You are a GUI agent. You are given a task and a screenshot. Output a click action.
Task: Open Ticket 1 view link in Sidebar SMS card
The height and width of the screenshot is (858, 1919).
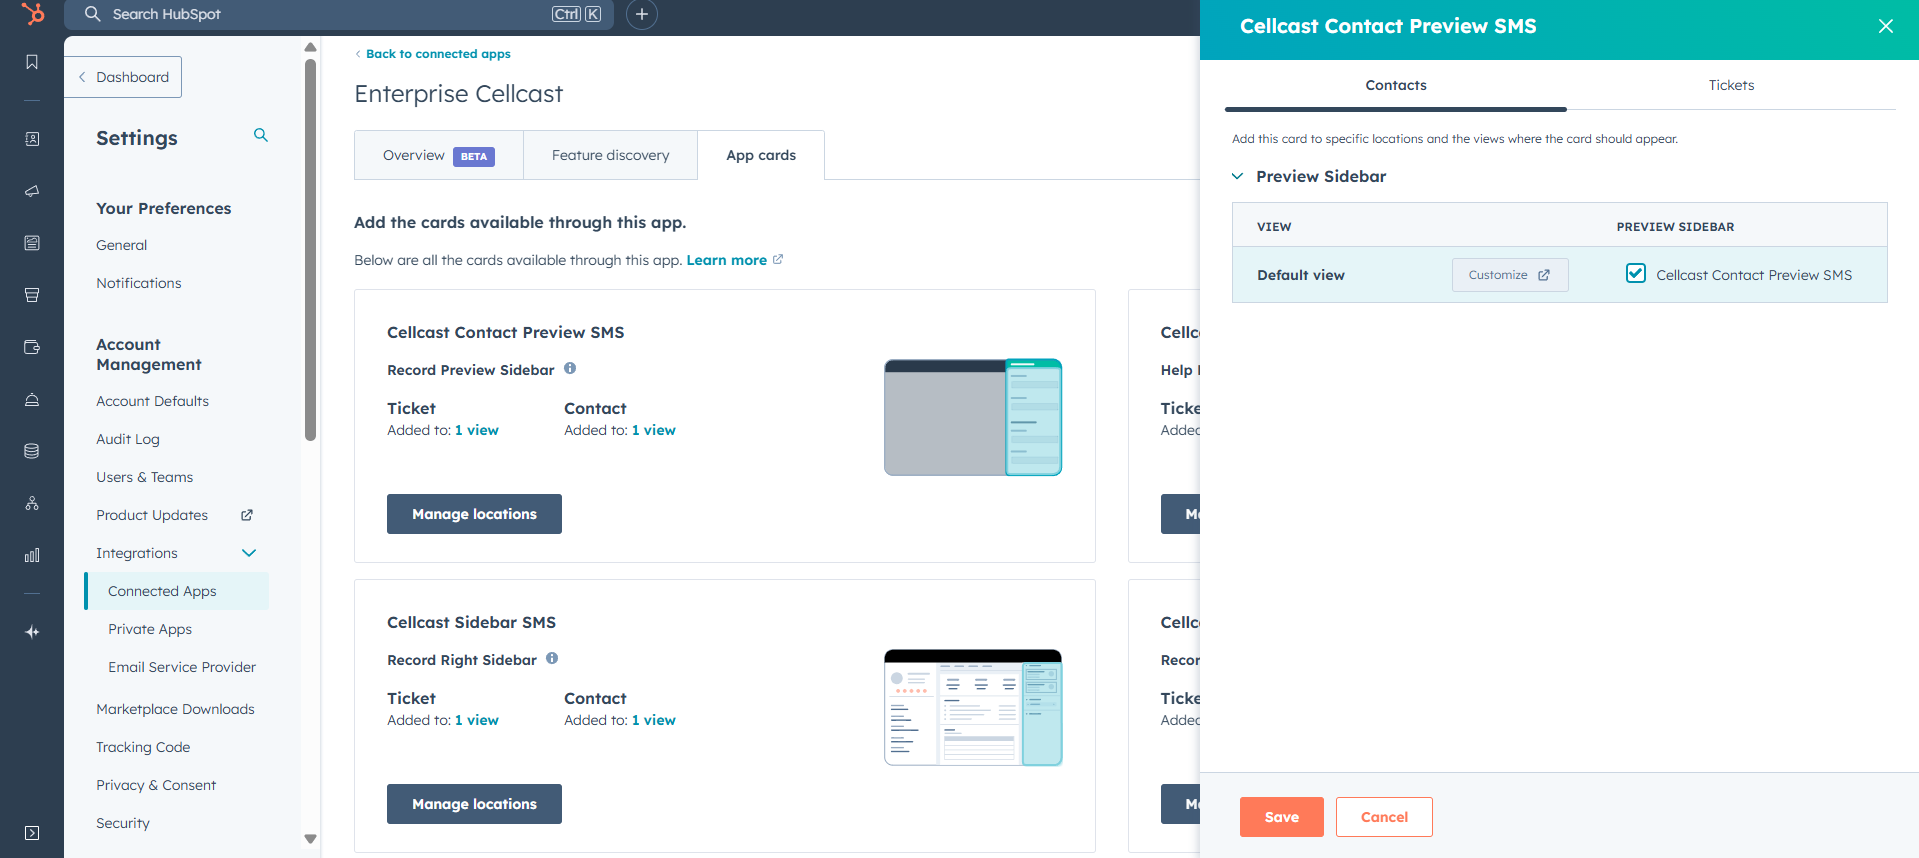tap(477, 720)
